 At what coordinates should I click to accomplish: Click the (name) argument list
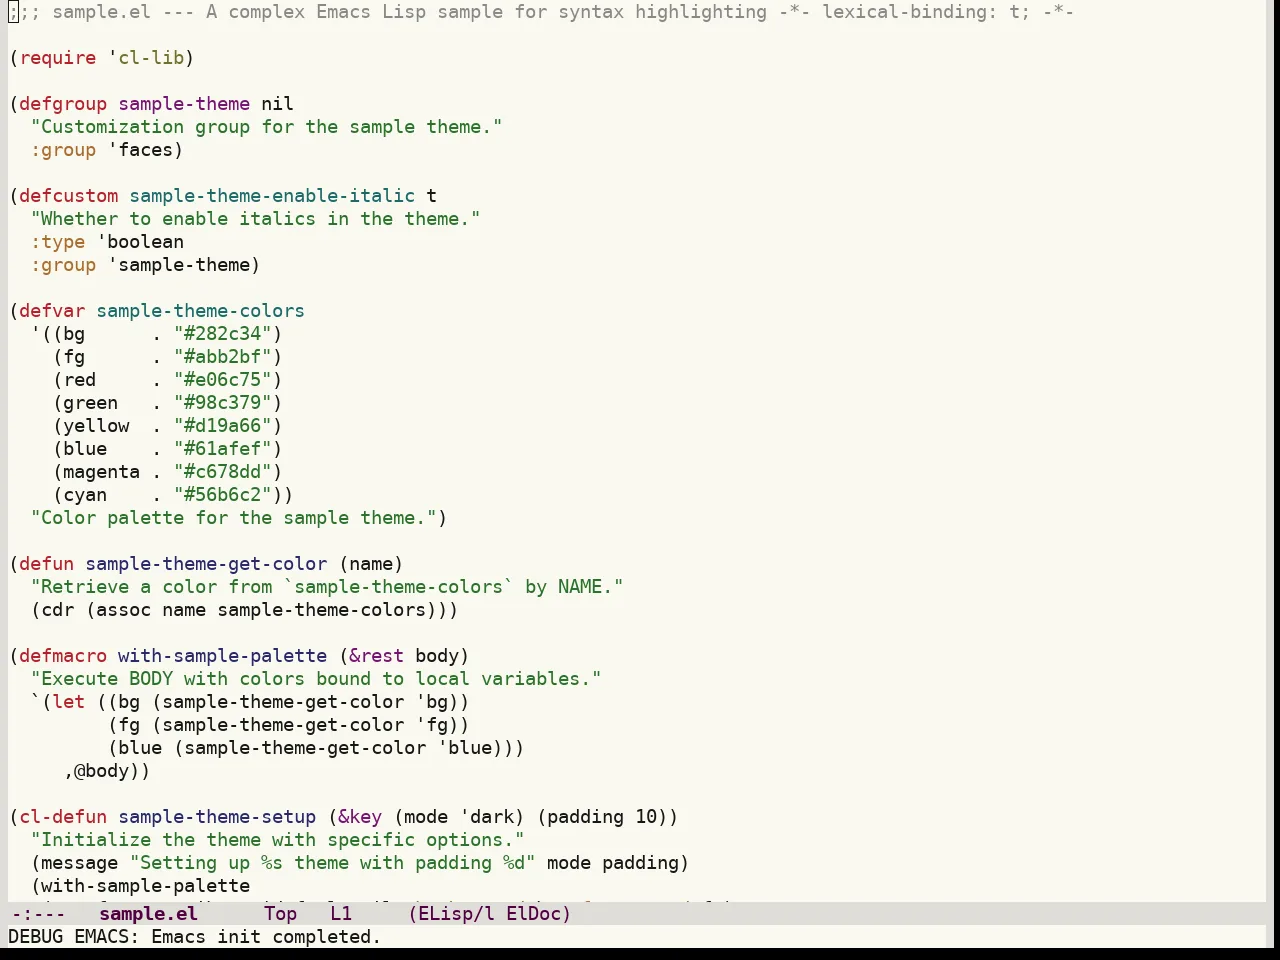371,564
